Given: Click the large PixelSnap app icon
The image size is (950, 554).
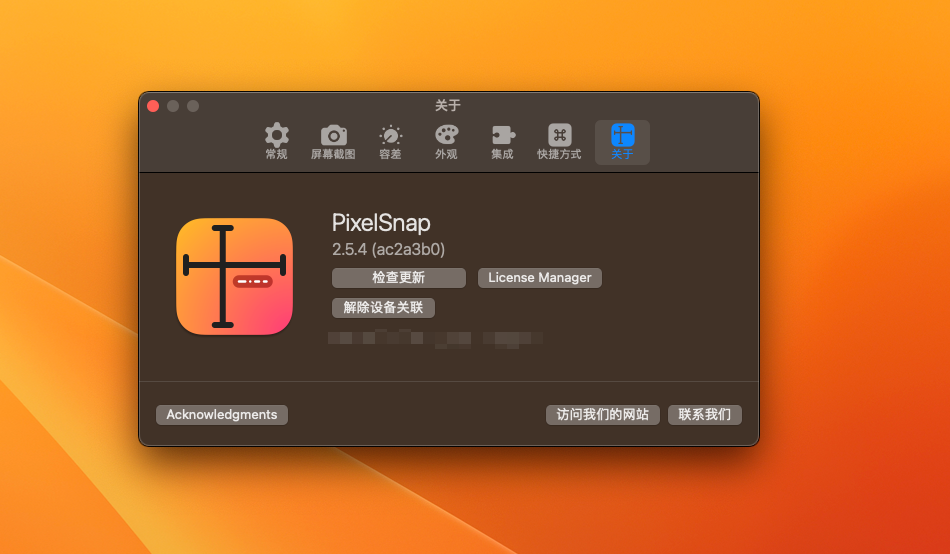Looking at the screenshot, I should click(234, 276).
